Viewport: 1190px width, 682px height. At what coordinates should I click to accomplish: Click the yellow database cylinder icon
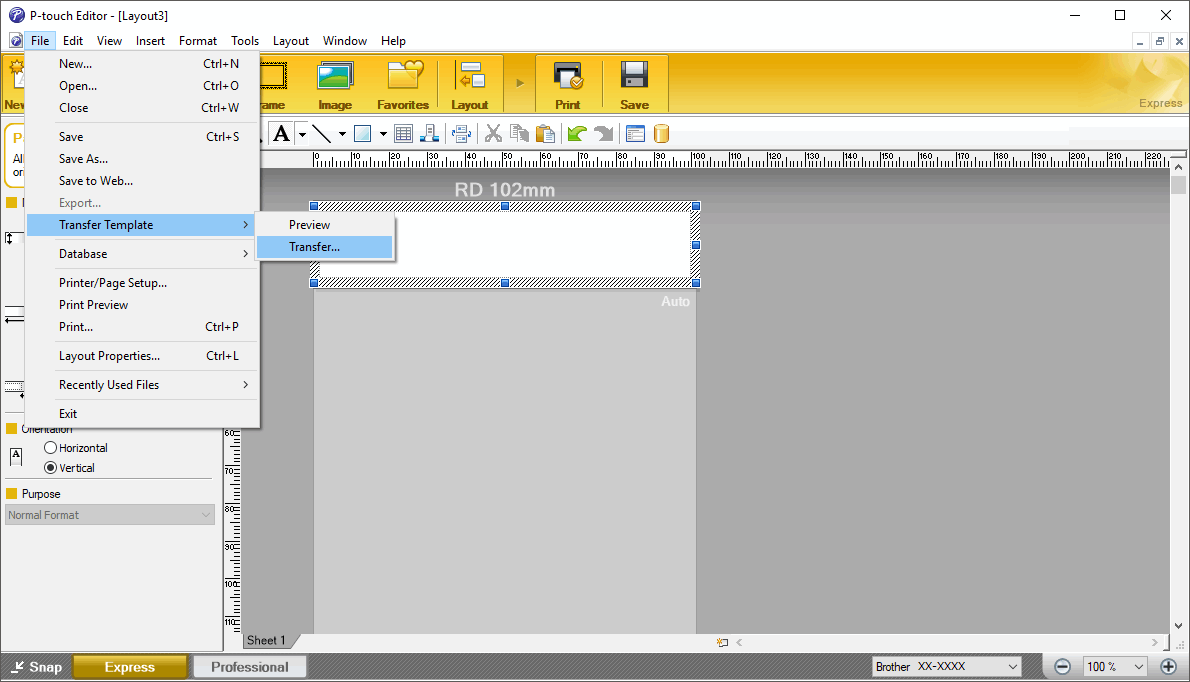(x=661, y=134)
